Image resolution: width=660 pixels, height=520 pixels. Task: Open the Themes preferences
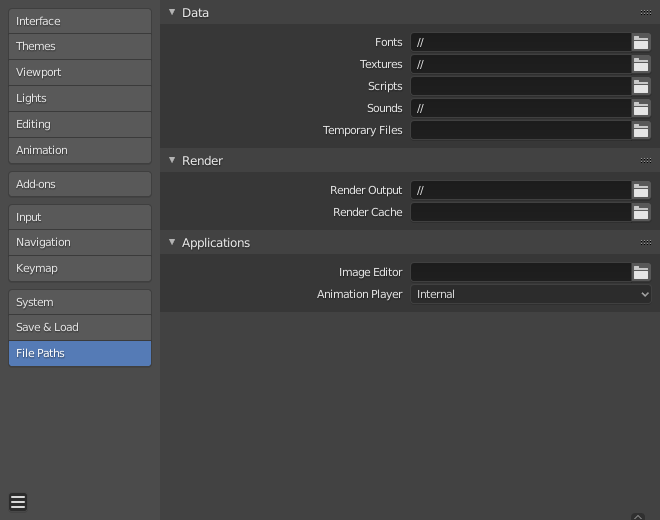(80, 46)
